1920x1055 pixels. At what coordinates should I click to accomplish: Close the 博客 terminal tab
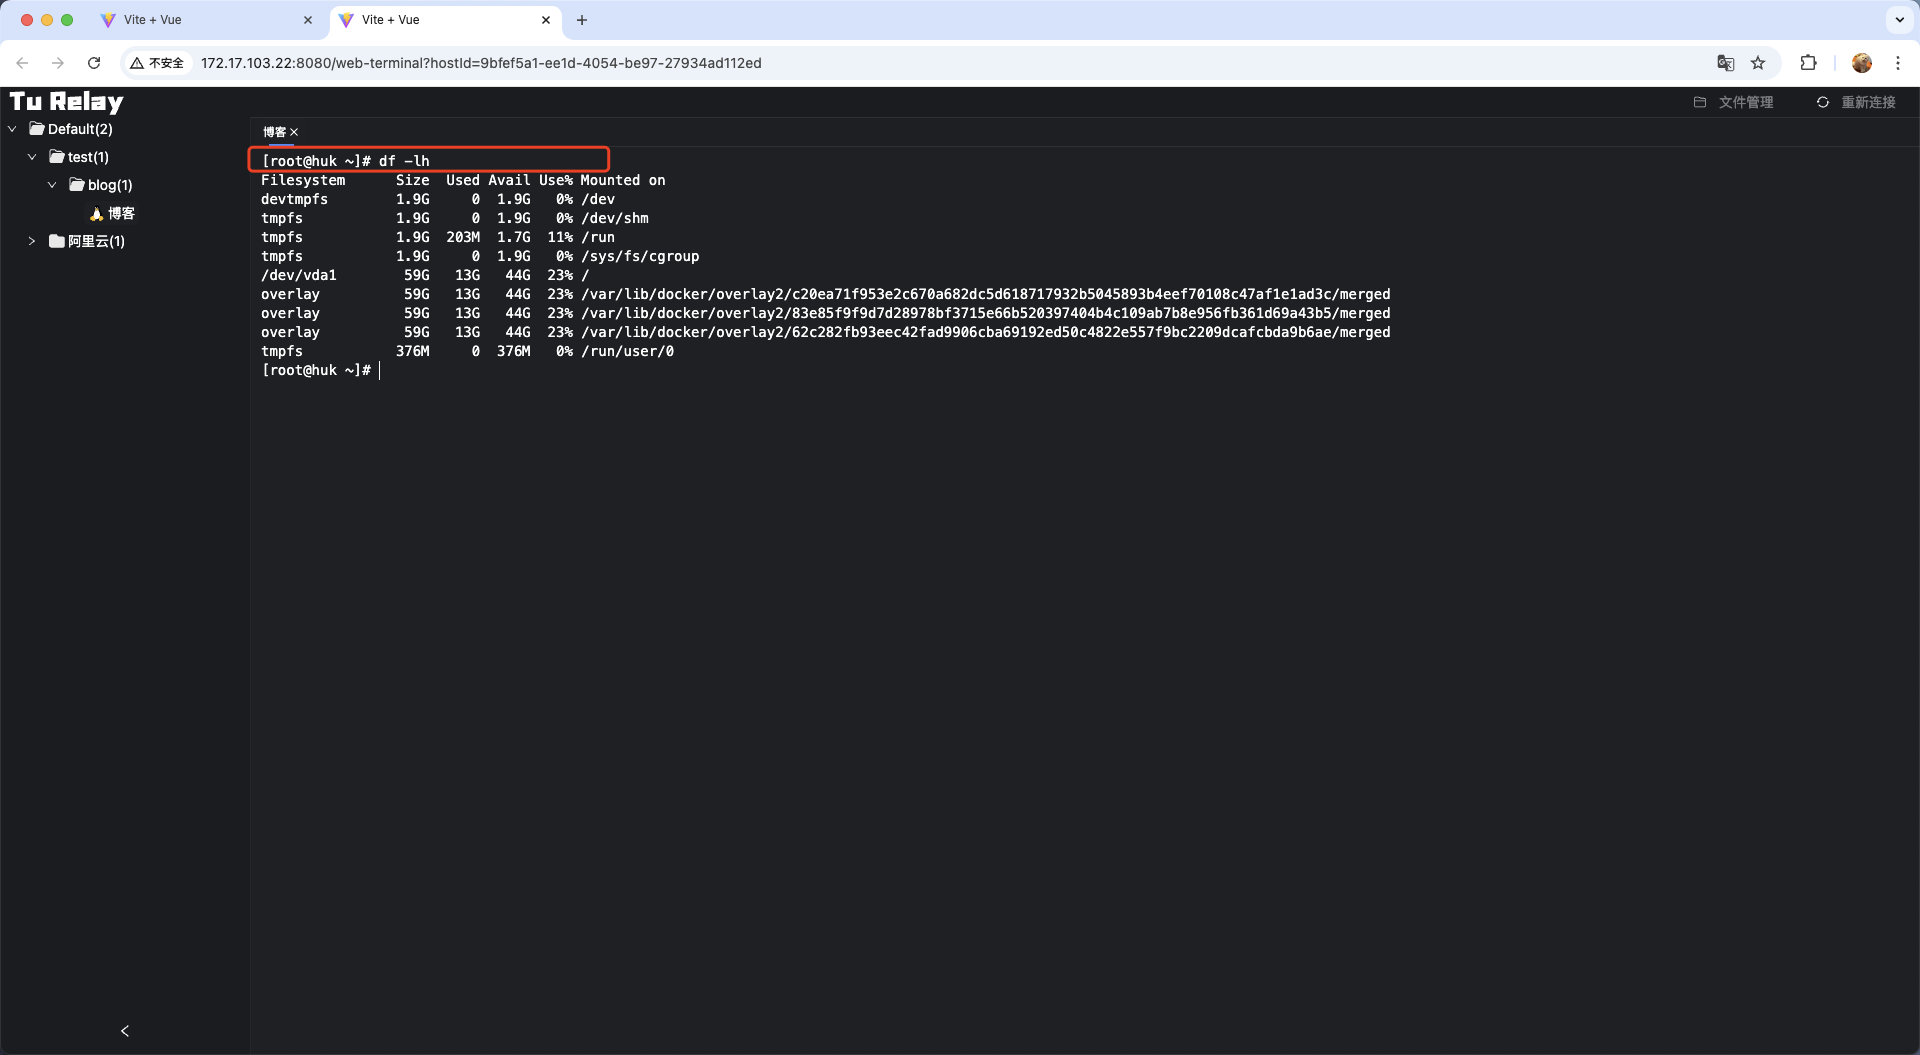[294, 132]
